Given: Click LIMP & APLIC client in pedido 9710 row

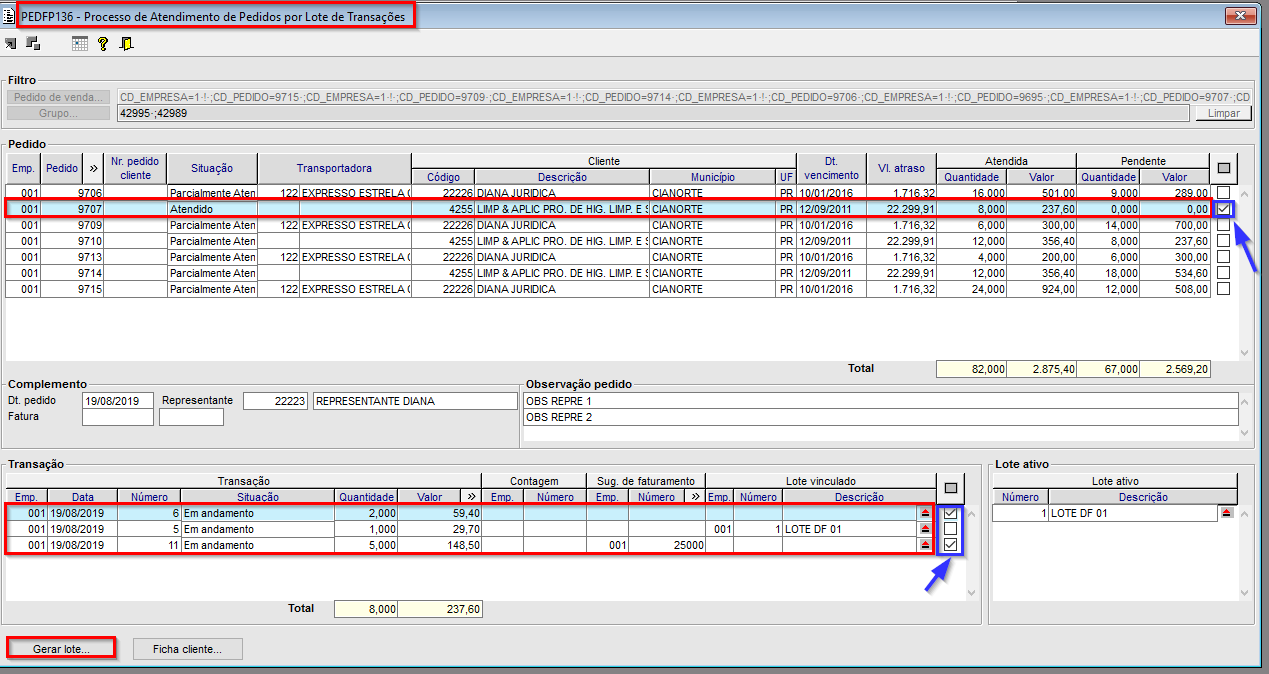Looking at the screenshot, I should point(561,241).
